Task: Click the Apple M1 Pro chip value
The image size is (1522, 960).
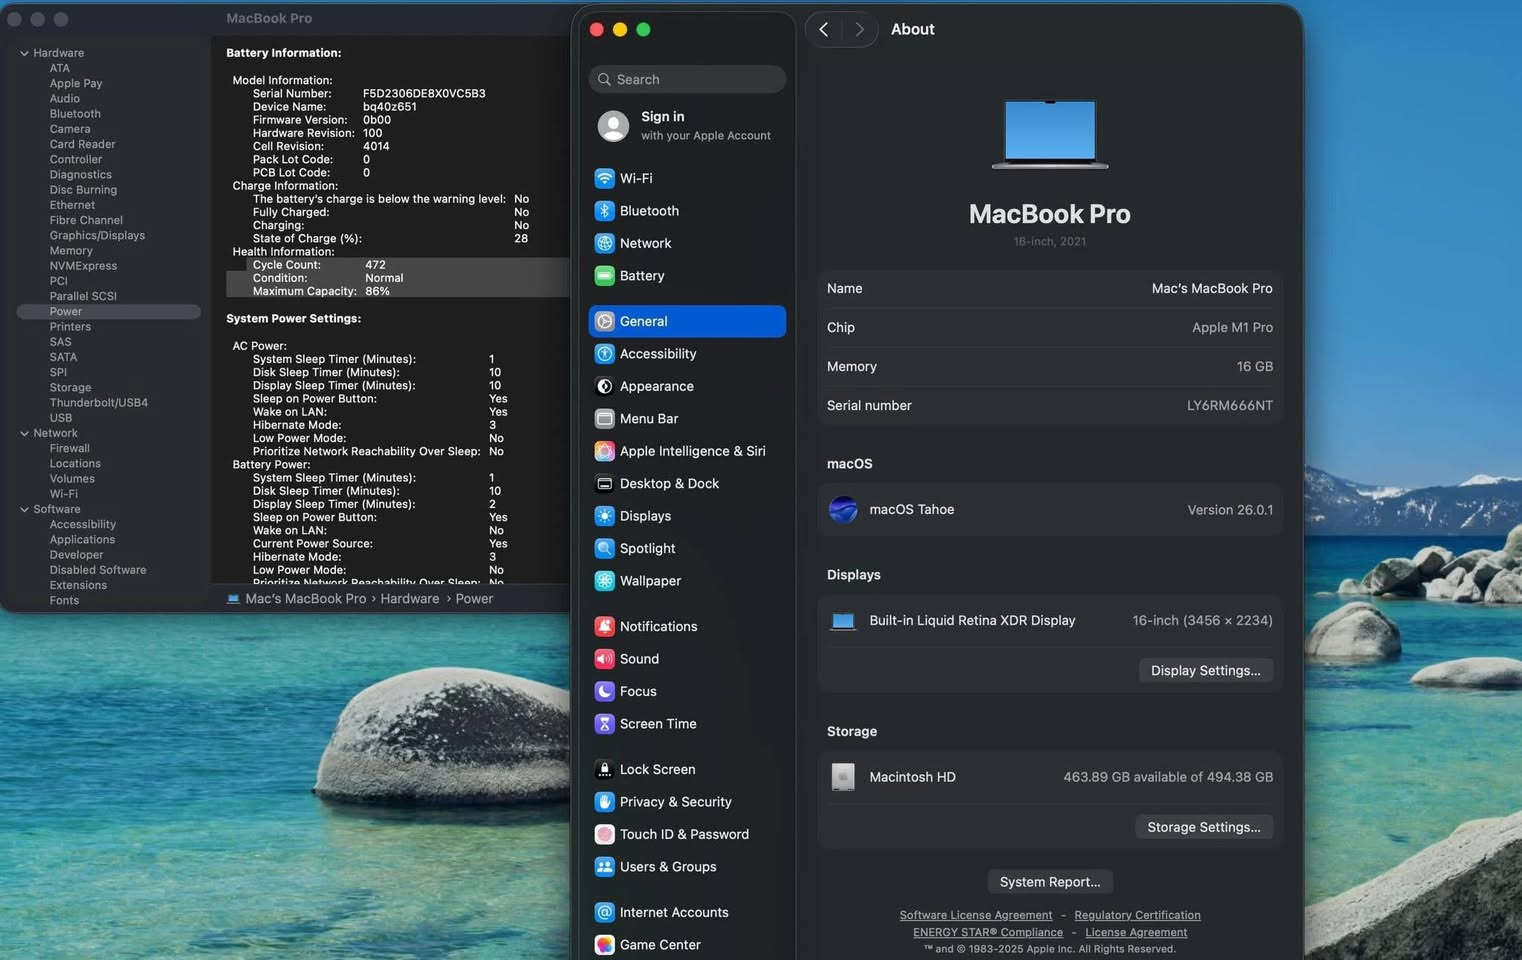Action: 1232,328
